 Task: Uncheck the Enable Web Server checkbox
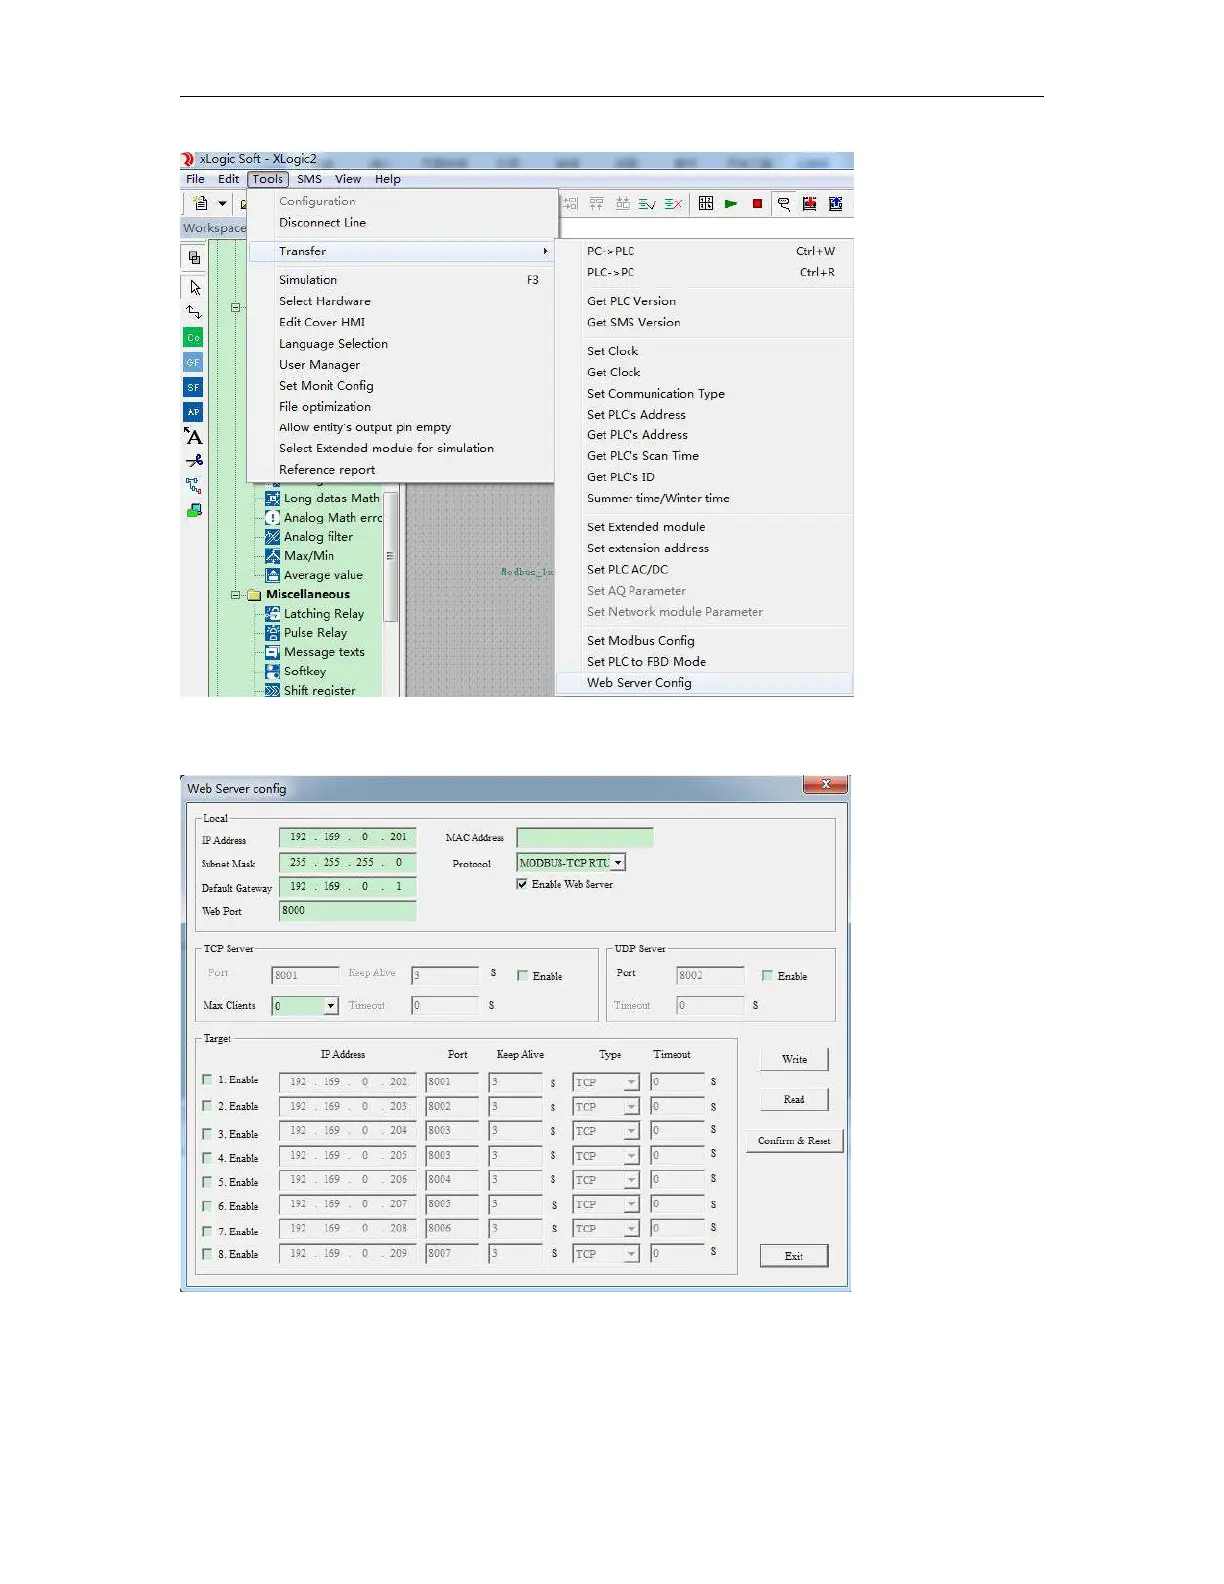click(x=522, y=884)
